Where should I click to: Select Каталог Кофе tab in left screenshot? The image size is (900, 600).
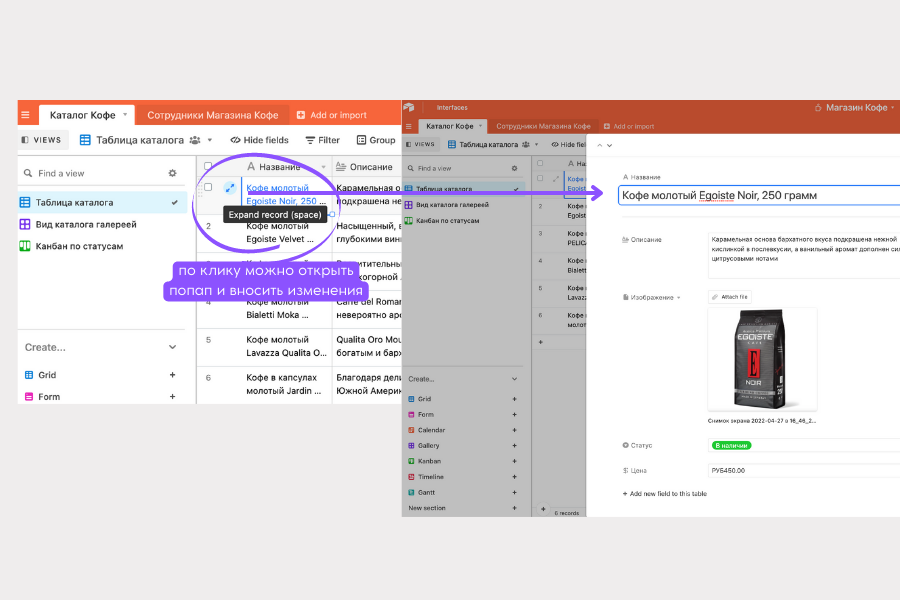(87, 115)
